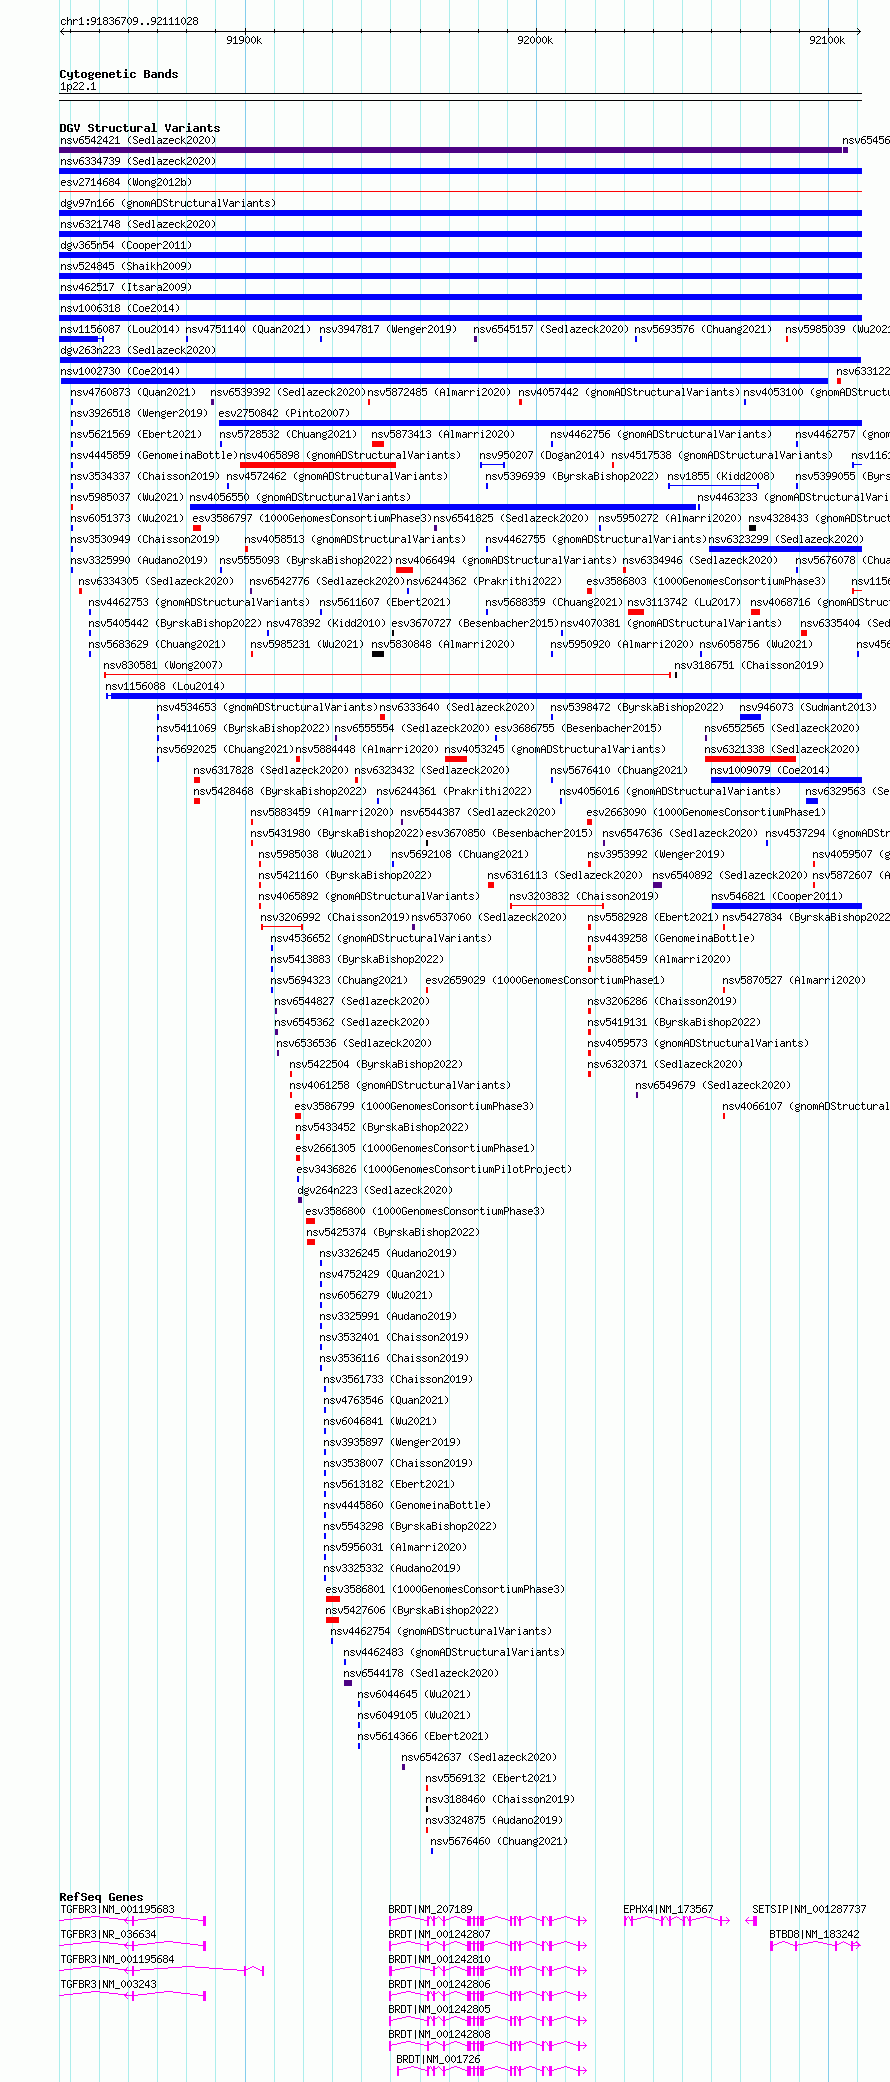Click the nsv6542421 (Sedlazeck2020) variant bar

pyautogui.click(x=451, y=150)
